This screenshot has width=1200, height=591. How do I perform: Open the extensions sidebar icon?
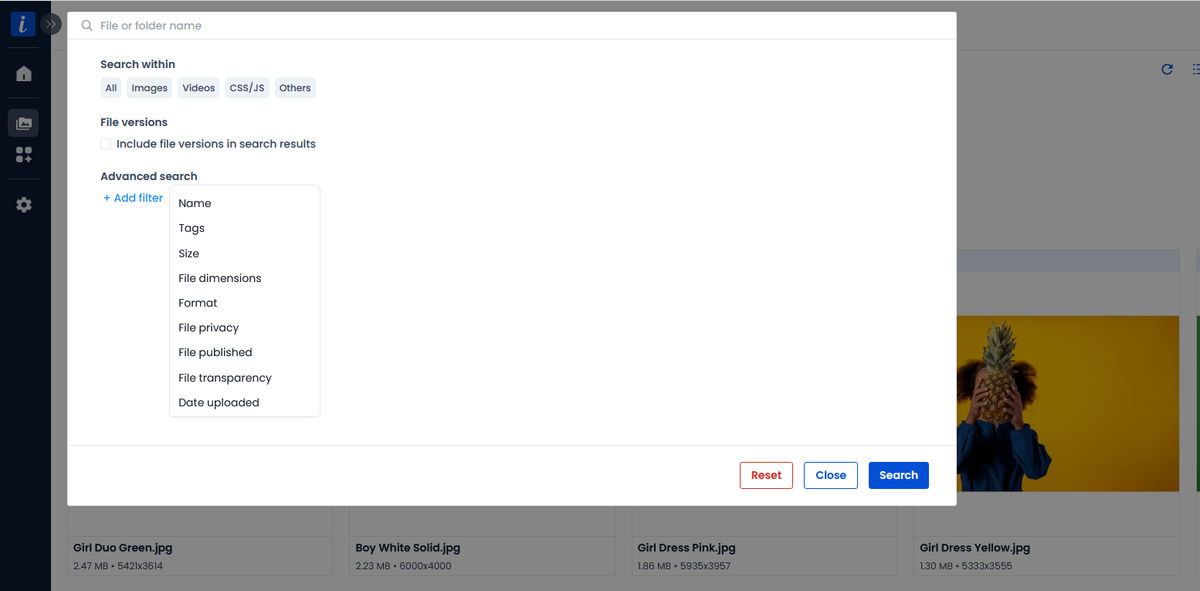22,154
